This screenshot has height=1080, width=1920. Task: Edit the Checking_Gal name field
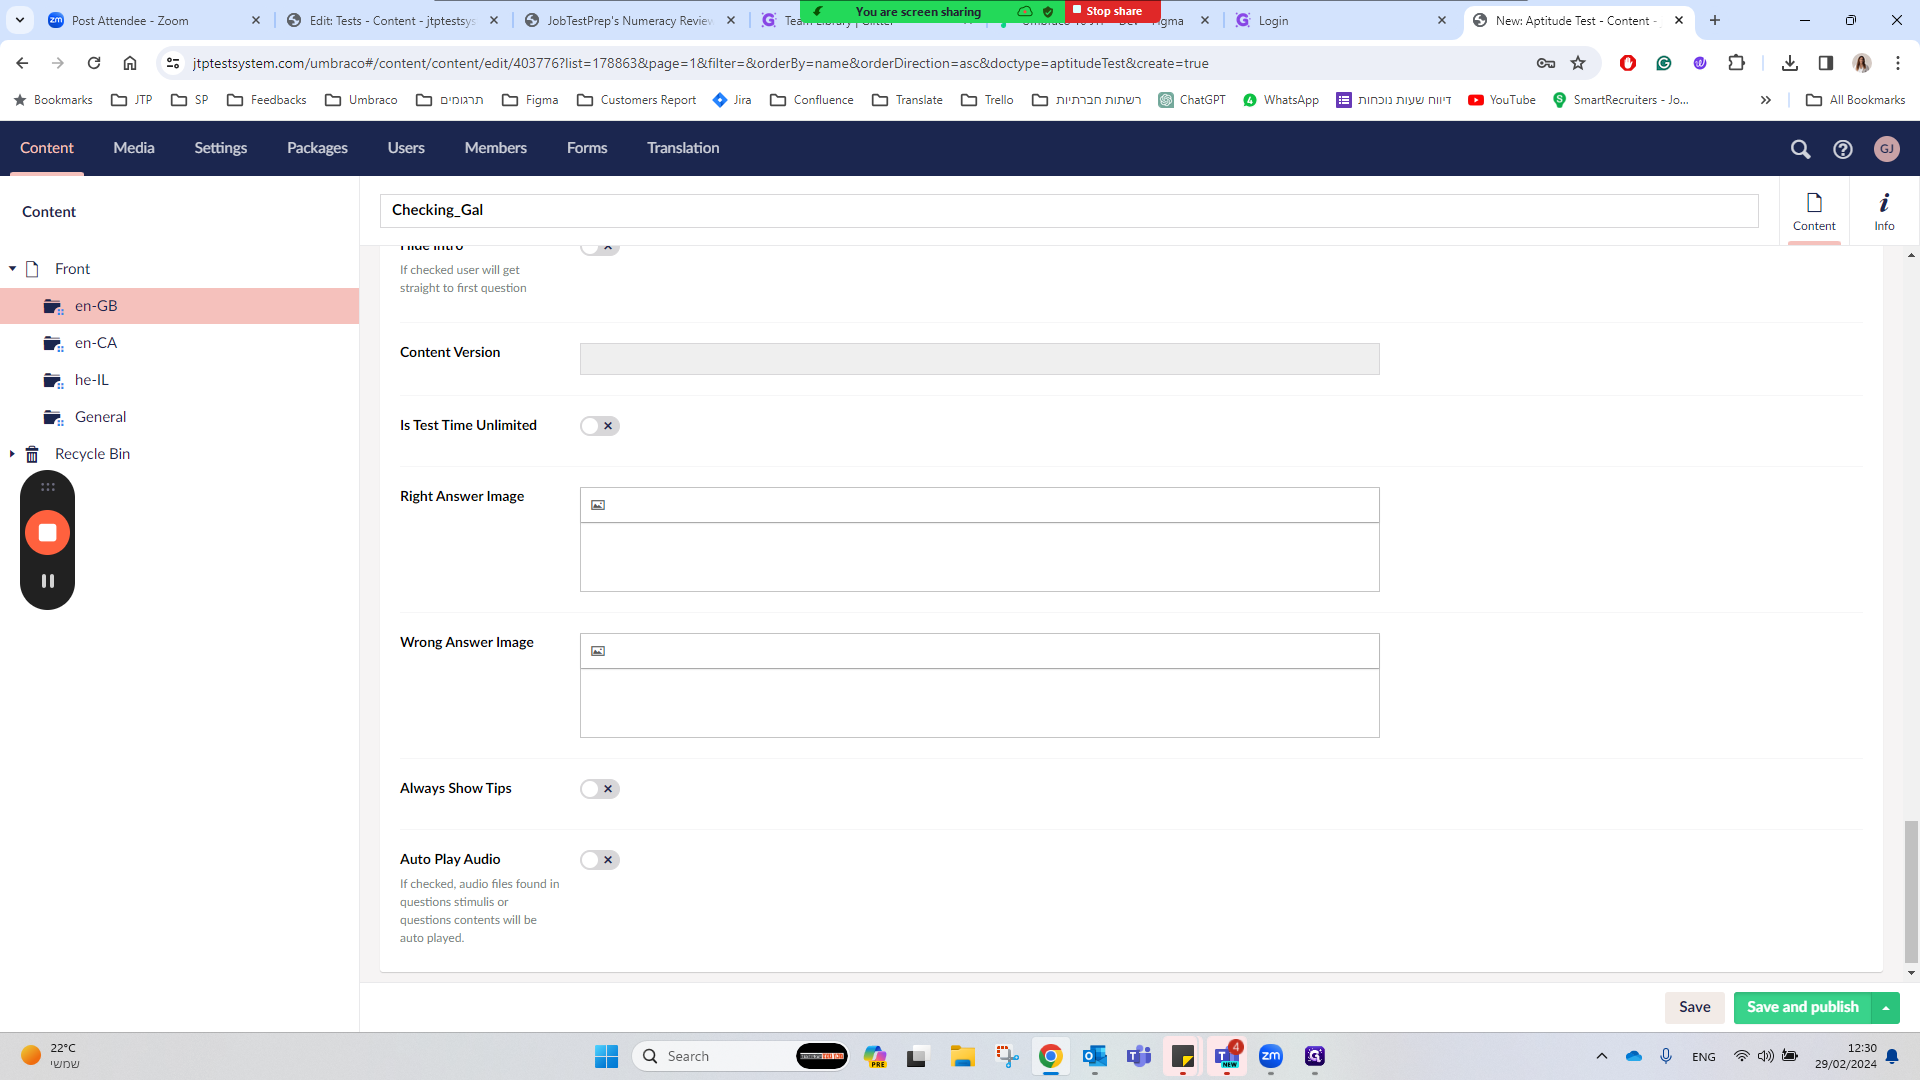[1069, 210]
